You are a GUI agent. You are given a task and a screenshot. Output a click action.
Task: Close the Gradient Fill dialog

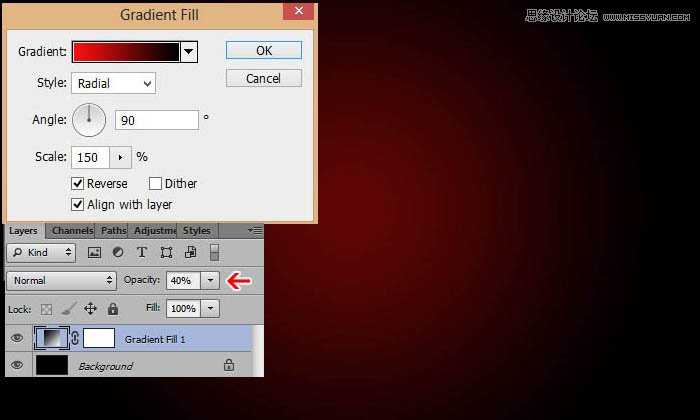point(299,11)
